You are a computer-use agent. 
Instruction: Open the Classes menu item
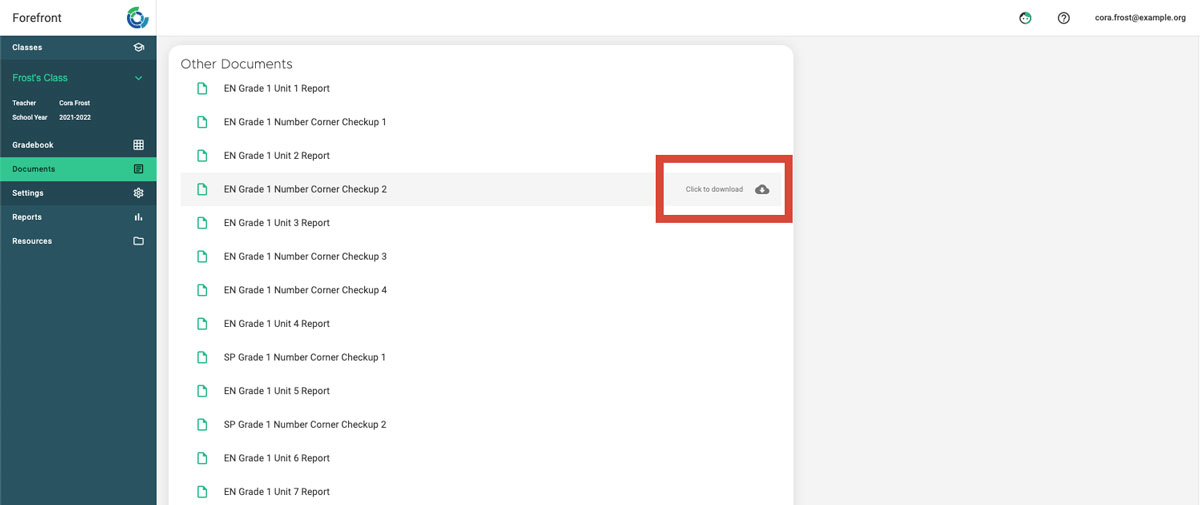[78, 47]
